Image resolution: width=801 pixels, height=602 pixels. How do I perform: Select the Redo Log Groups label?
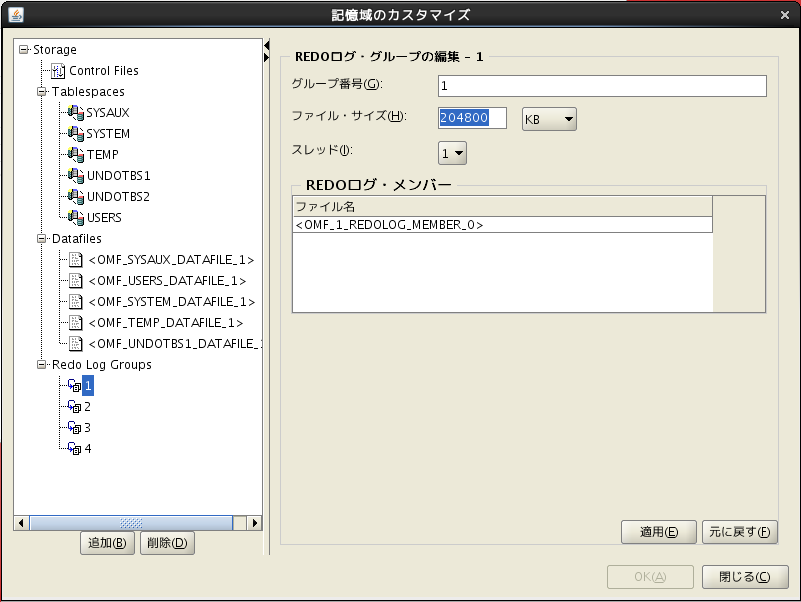102,364
